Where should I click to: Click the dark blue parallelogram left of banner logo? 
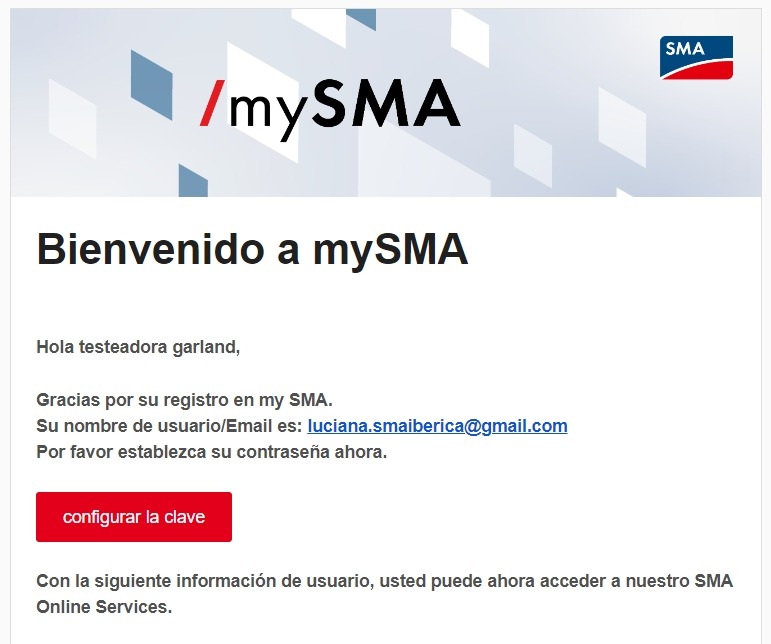click(x=151, y=85)
